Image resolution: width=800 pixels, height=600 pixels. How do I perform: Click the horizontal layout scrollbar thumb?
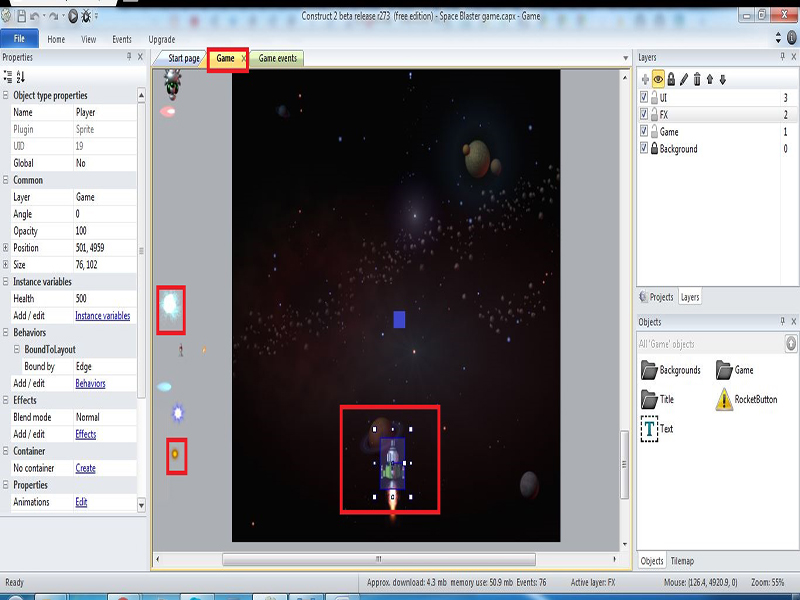379,559
